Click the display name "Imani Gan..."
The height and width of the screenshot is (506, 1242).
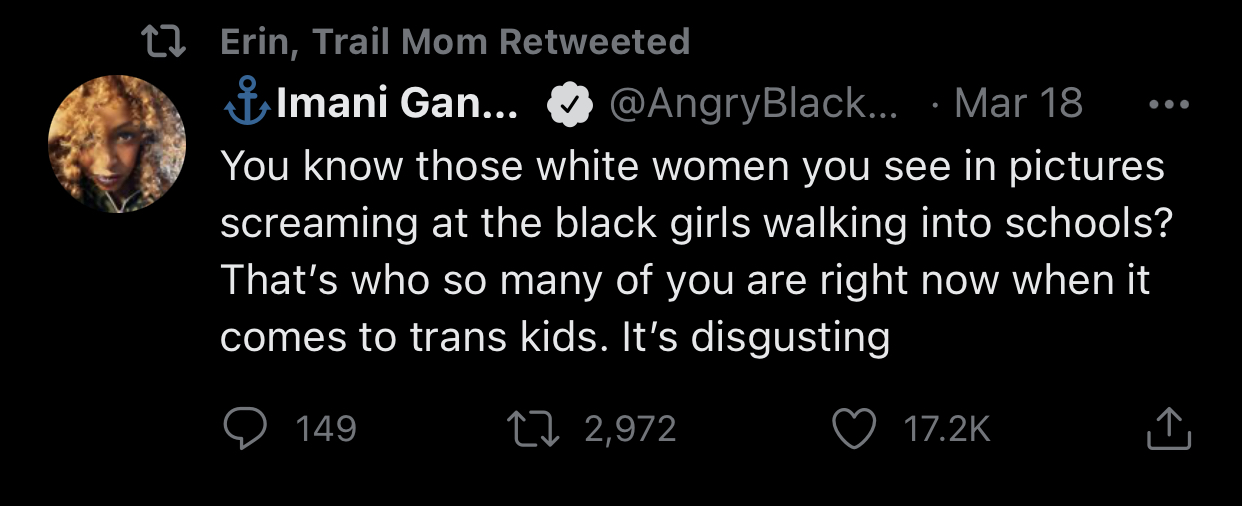pyautogui.click(x=397, y=104)
